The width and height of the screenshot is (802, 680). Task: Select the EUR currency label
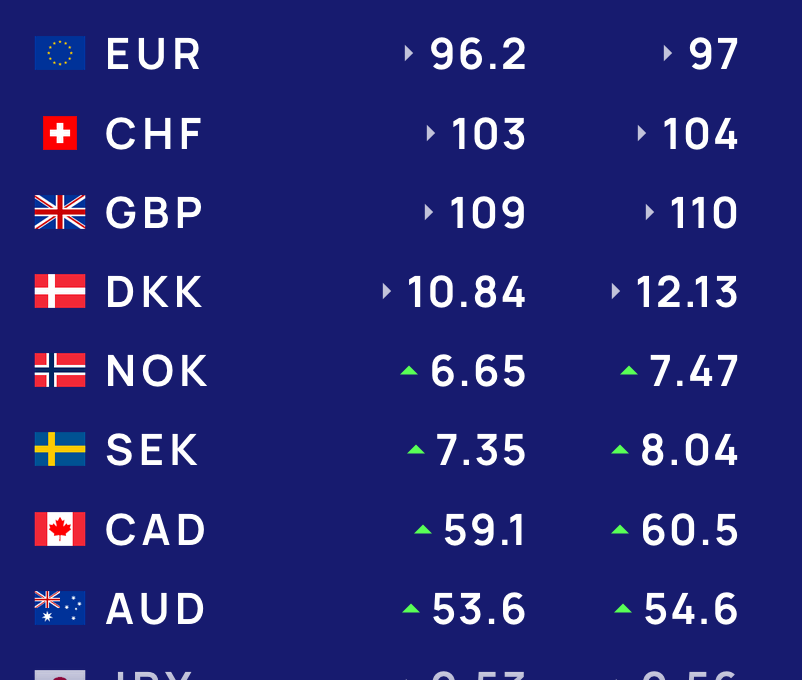pos(154,54)
